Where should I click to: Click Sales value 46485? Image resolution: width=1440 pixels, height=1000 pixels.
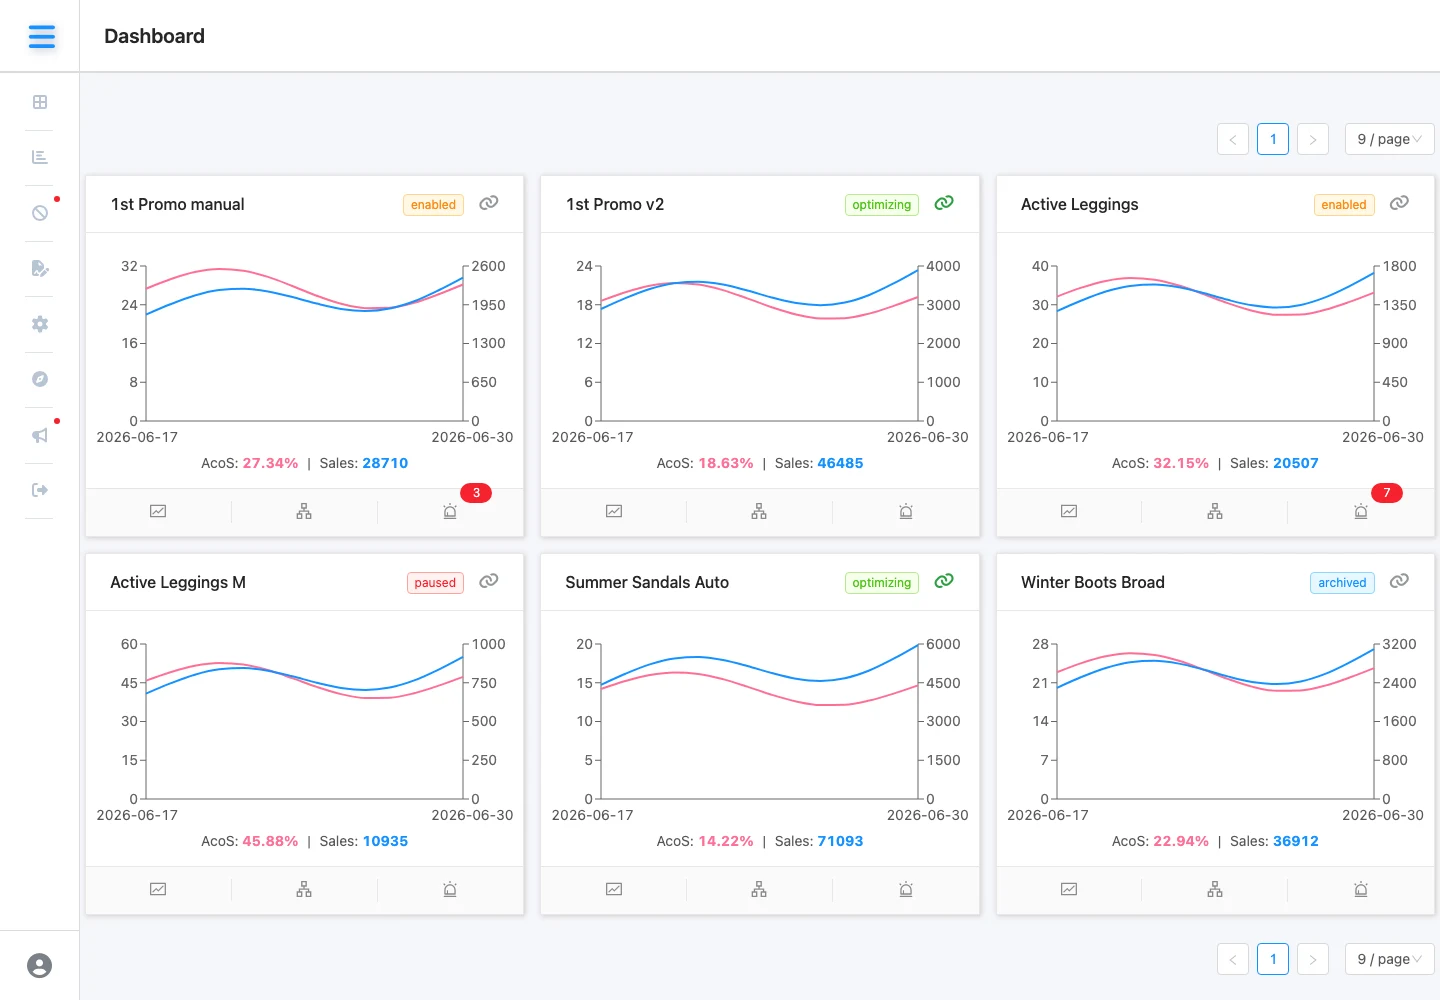pos(840,463)
